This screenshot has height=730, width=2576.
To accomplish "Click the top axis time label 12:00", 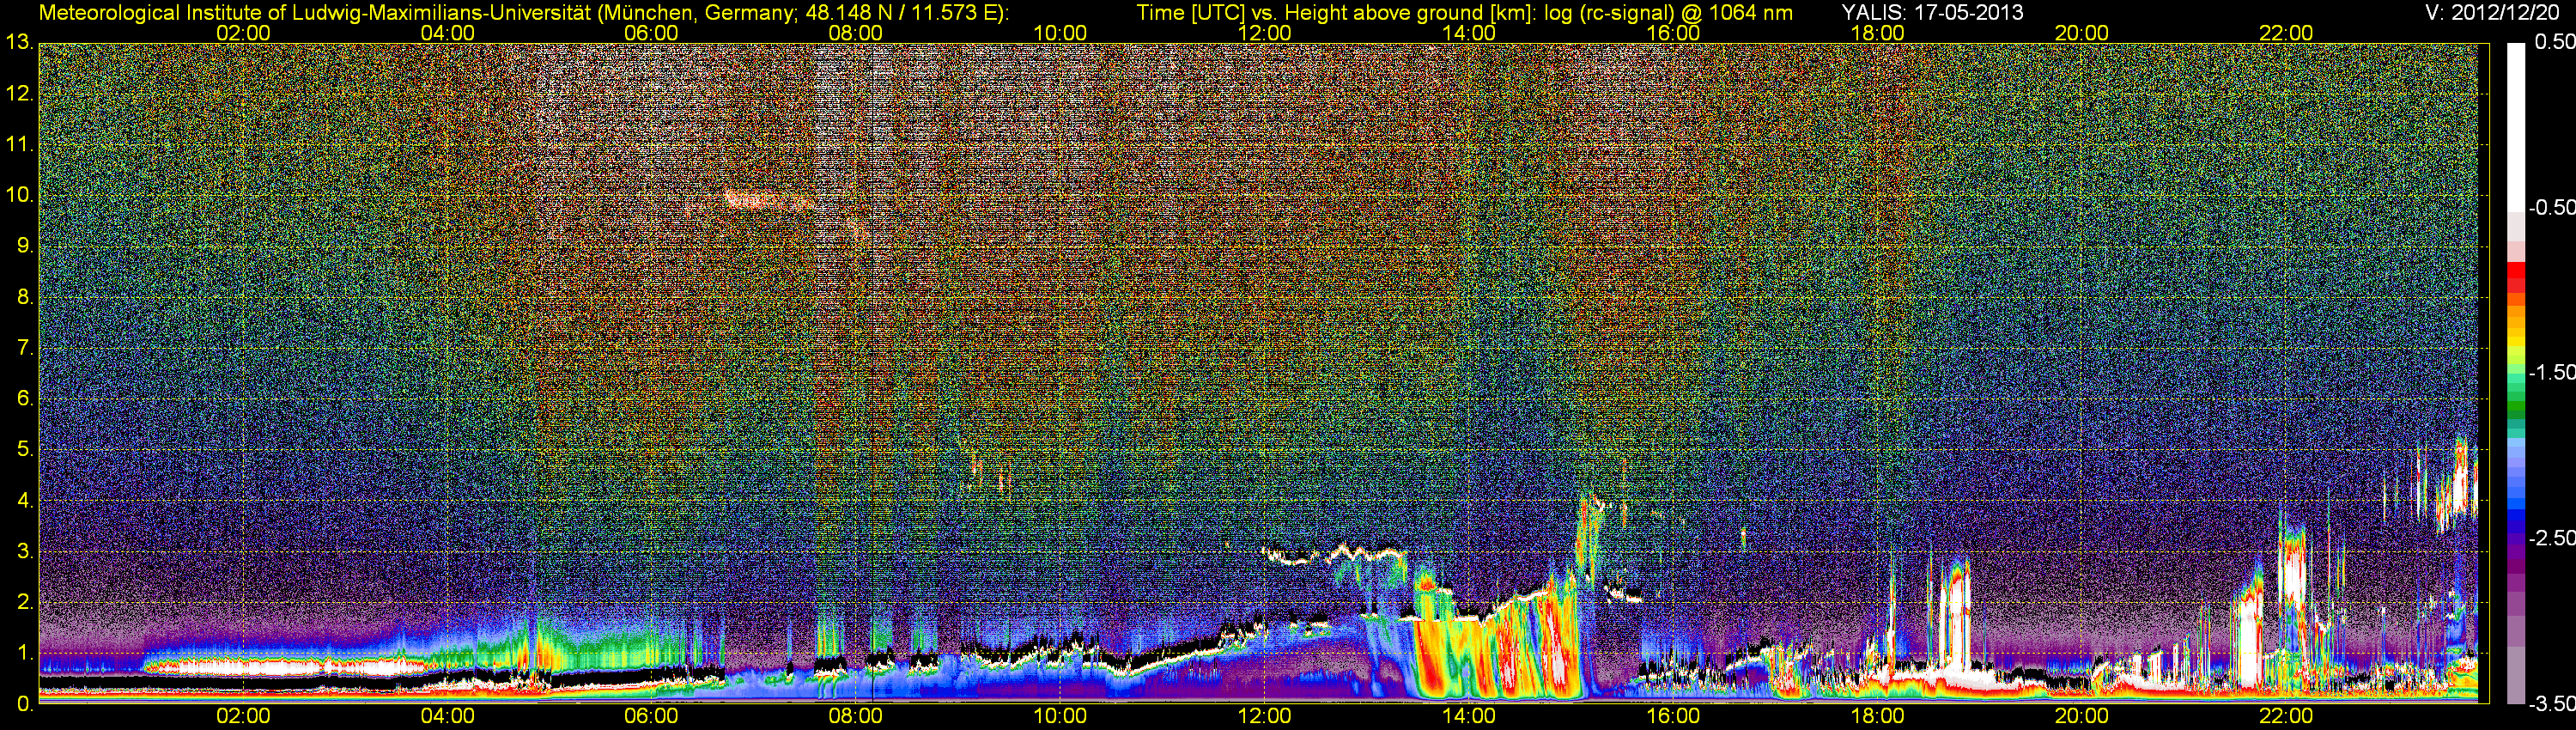I will 1264,33.
